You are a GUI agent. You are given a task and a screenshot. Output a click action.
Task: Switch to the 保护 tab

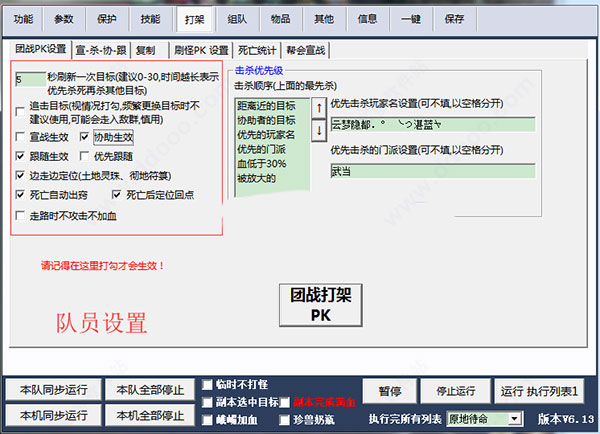(106, 19)
